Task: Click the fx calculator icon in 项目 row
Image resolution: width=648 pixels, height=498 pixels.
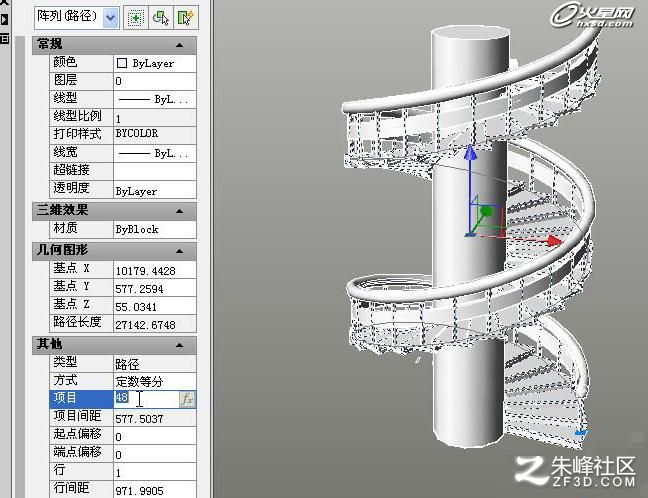Action: point(187,399)
